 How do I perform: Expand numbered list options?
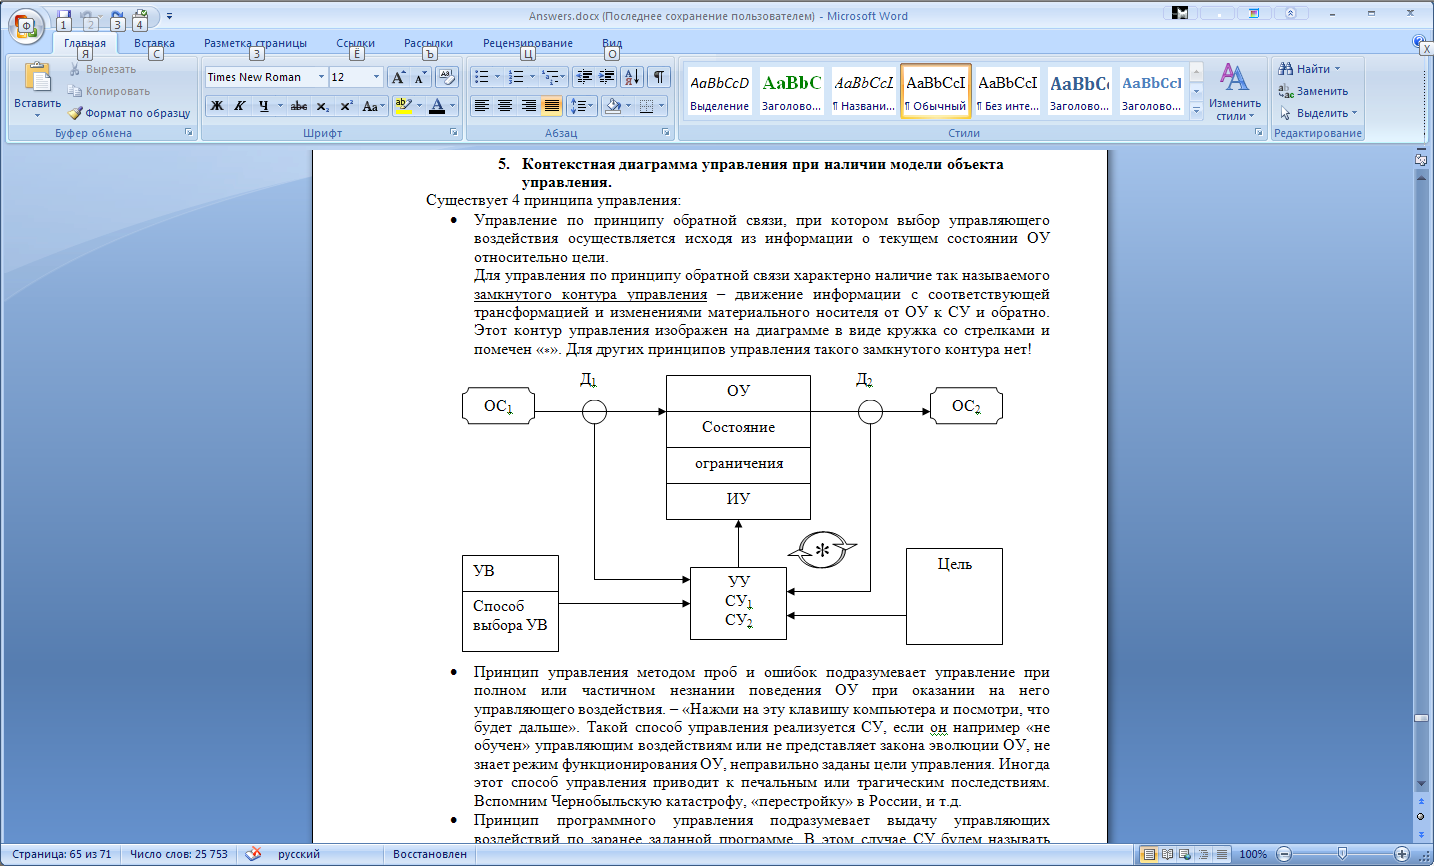point(532,77)
